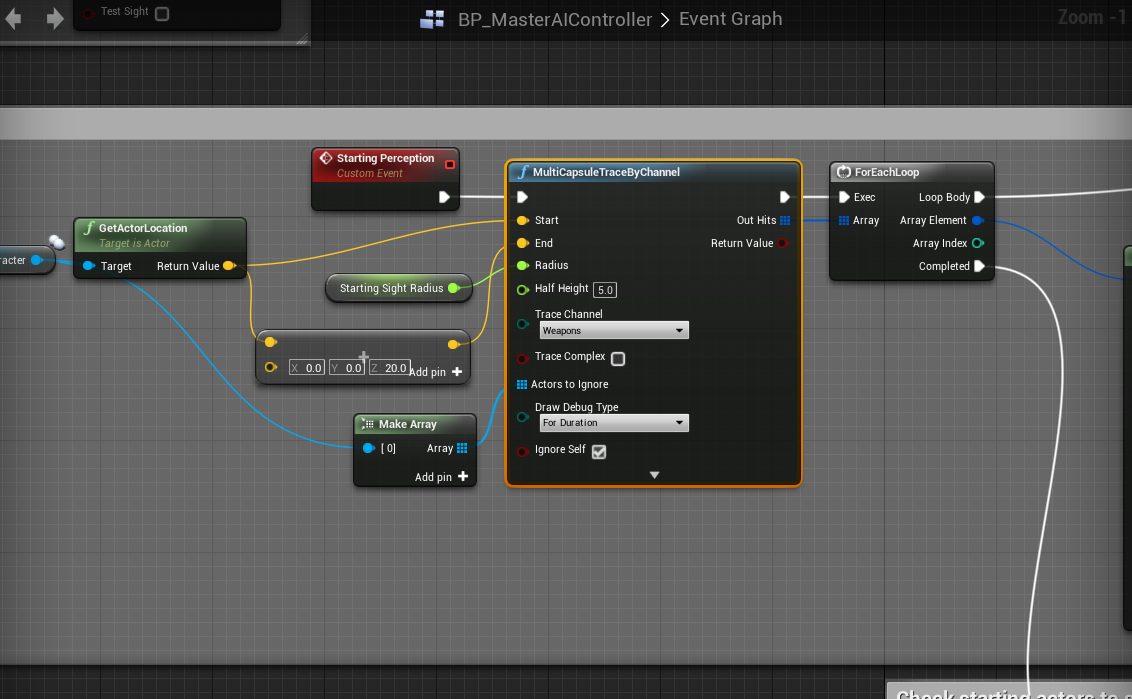
Task: Open the Draw Debug Type dropdown
Action: 614,423
